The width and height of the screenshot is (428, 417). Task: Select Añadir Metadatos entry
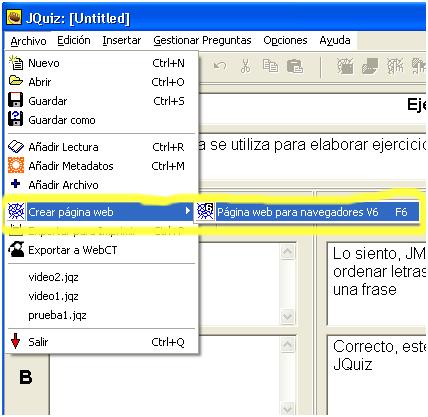click(102, 166)
